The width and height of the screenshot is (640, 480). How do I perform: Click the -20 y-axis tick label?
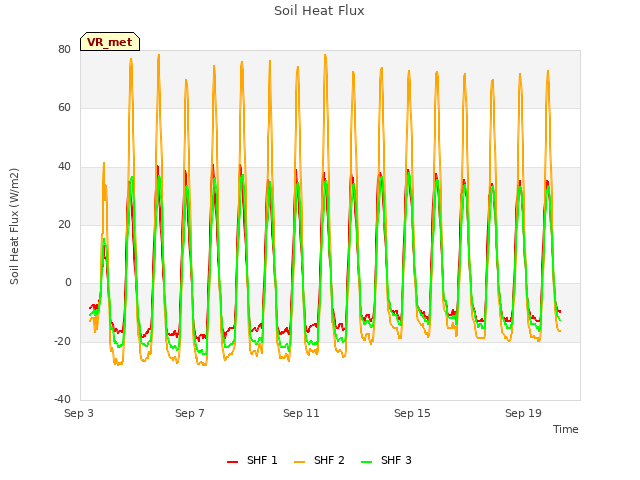coord(62,341)
